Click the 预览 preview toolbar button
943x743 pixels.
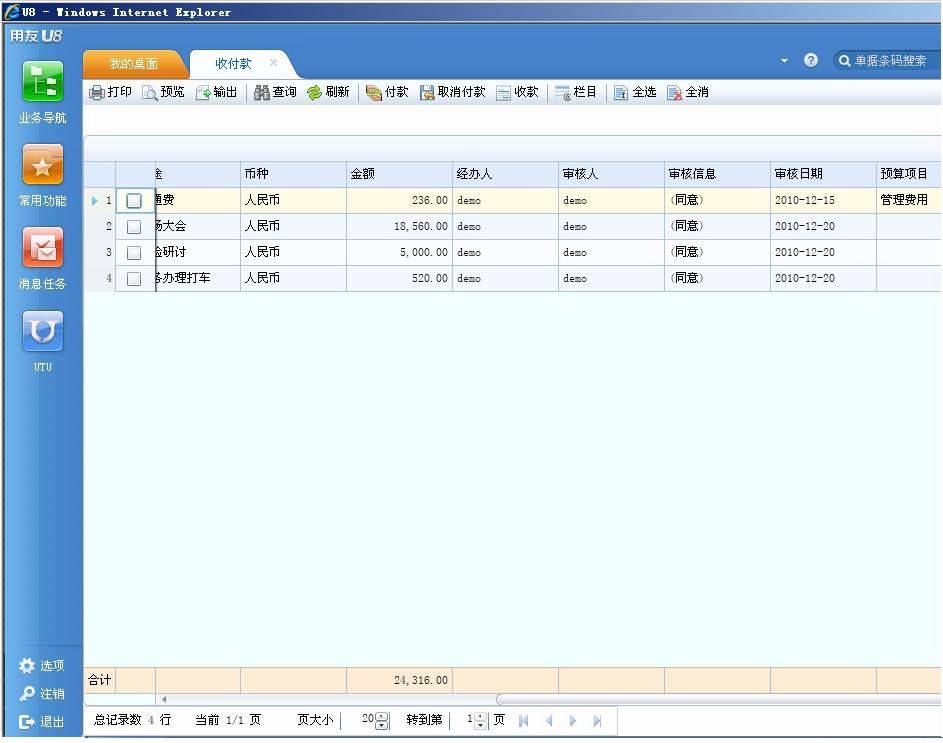(163, 92)
